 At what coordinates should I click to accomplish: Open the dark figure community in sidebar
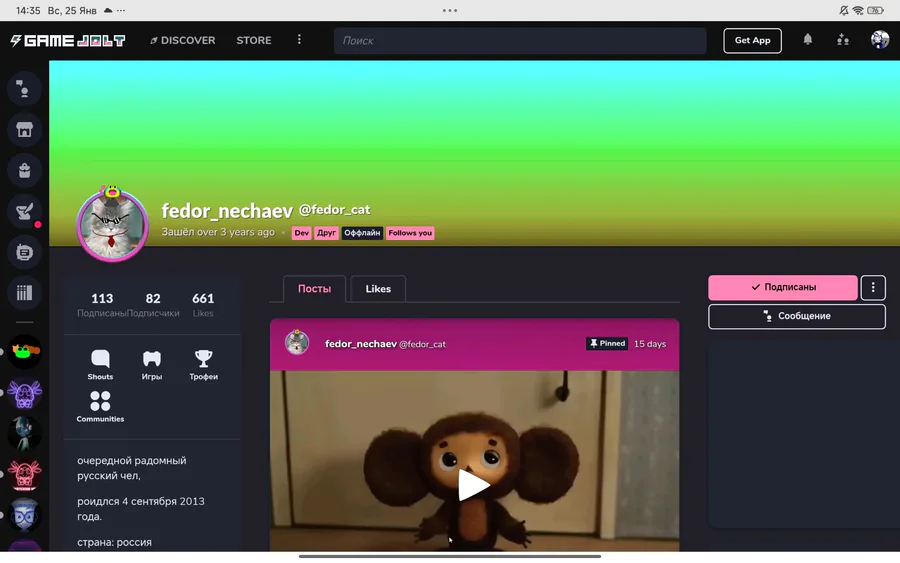[24, 434]
